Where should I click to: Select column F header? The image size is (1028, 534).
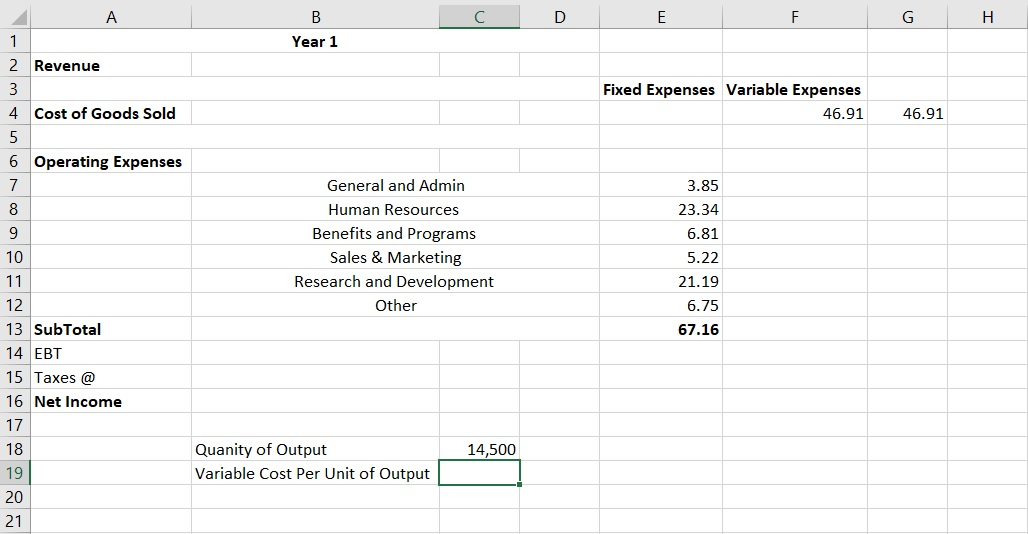tap(795, 17)
